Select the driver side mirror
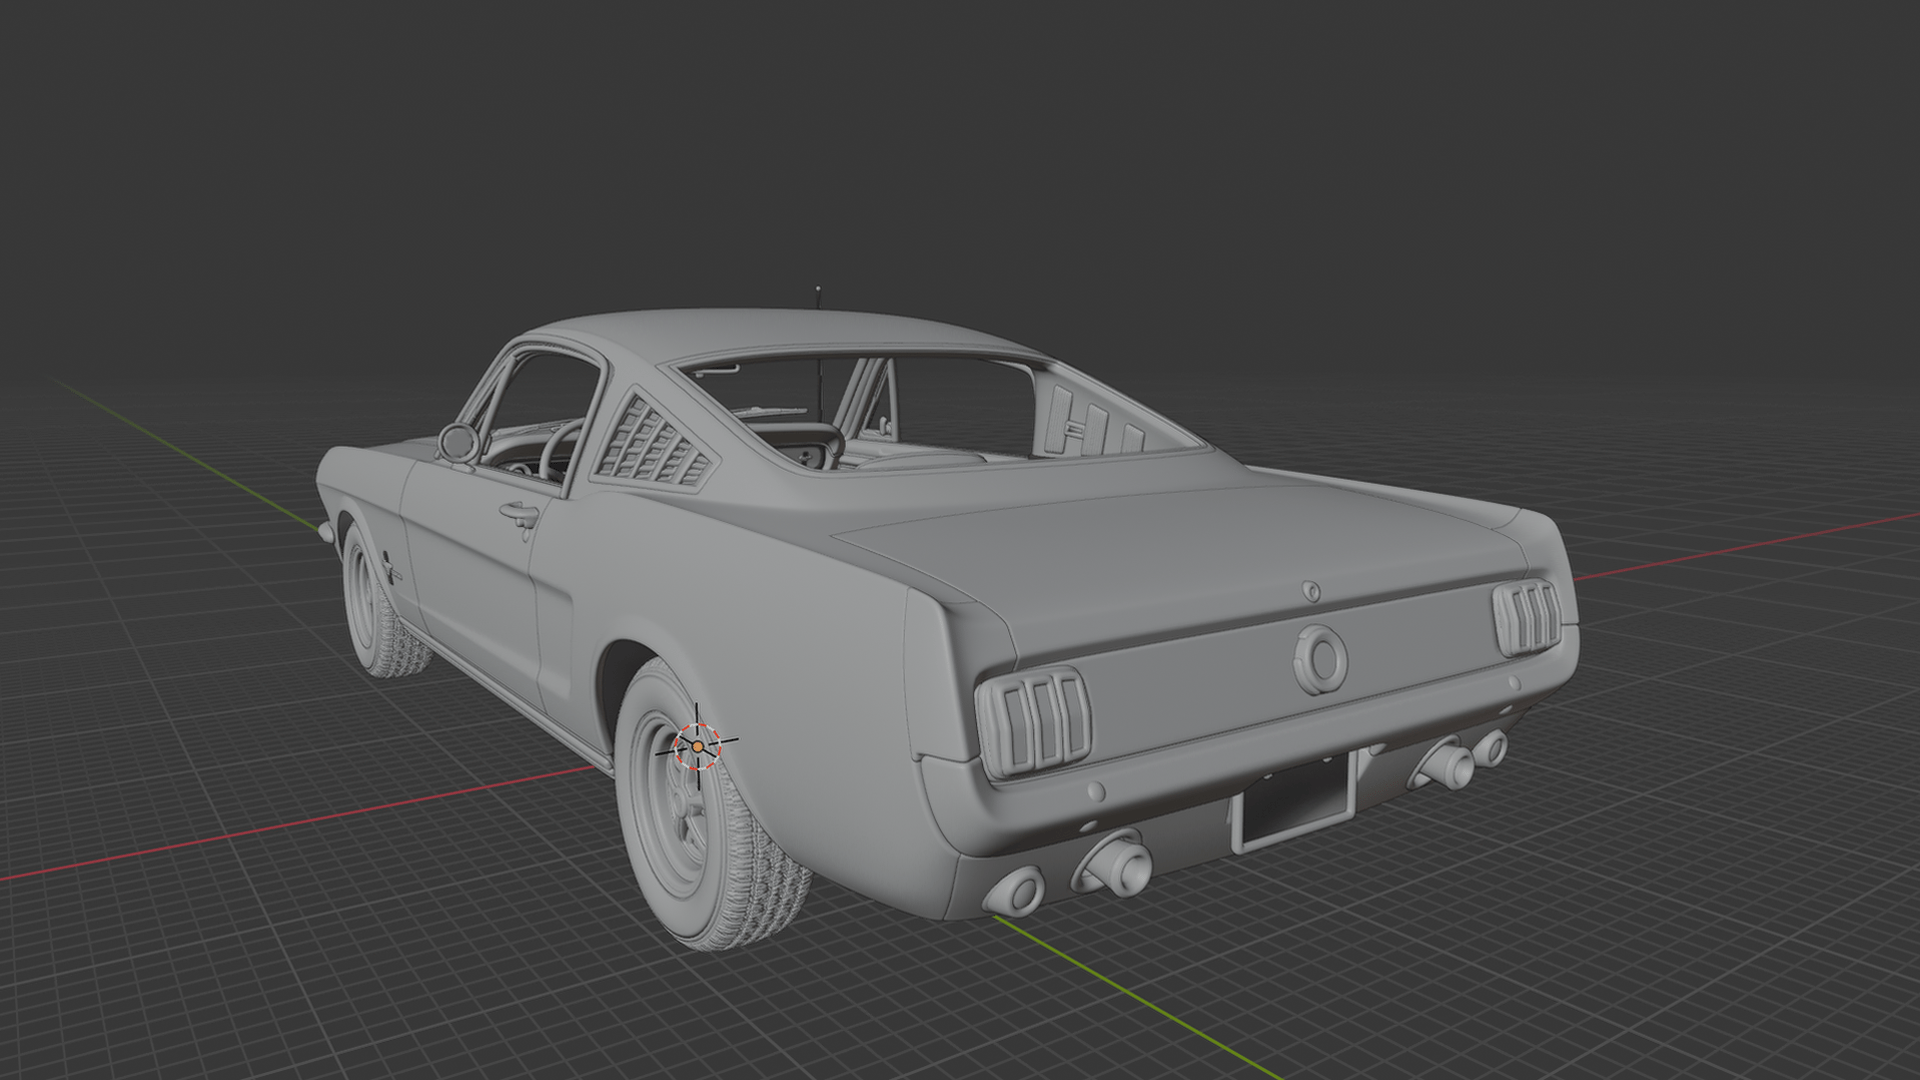The width and height of the screenshot is (1920, 1080). [459, 442]
